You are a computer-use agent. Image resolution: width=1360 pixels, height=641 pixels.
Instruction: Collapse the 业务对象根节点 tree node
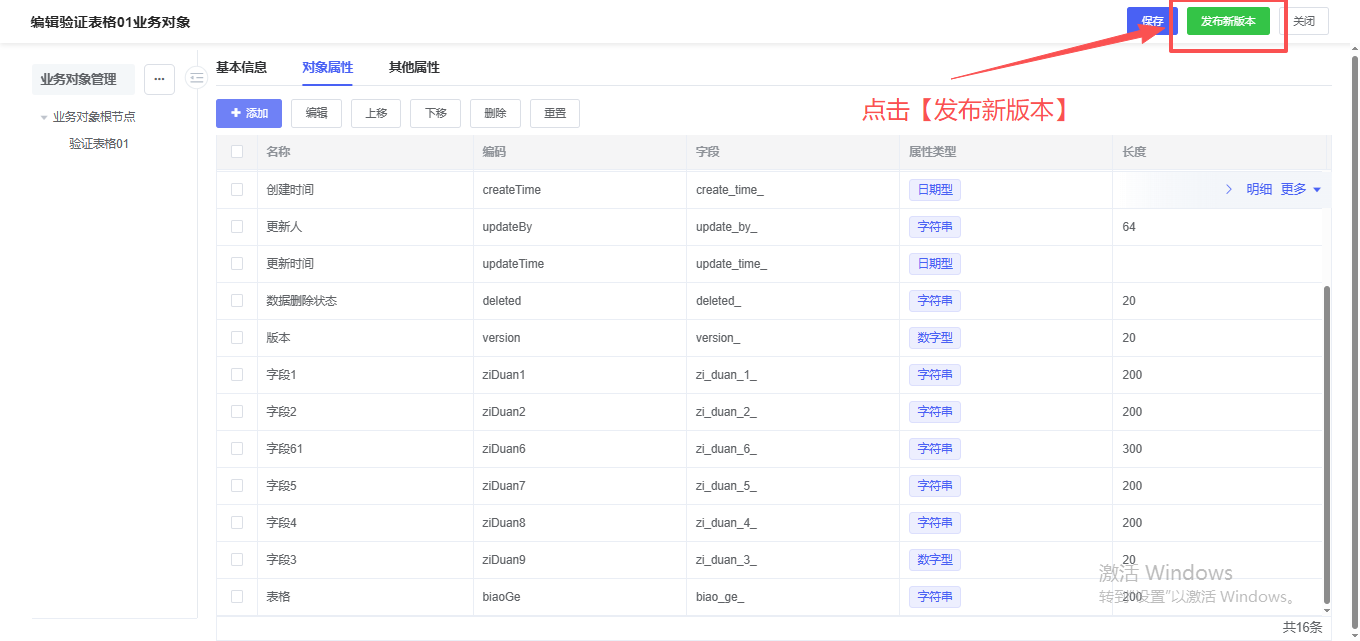[44, 117]
